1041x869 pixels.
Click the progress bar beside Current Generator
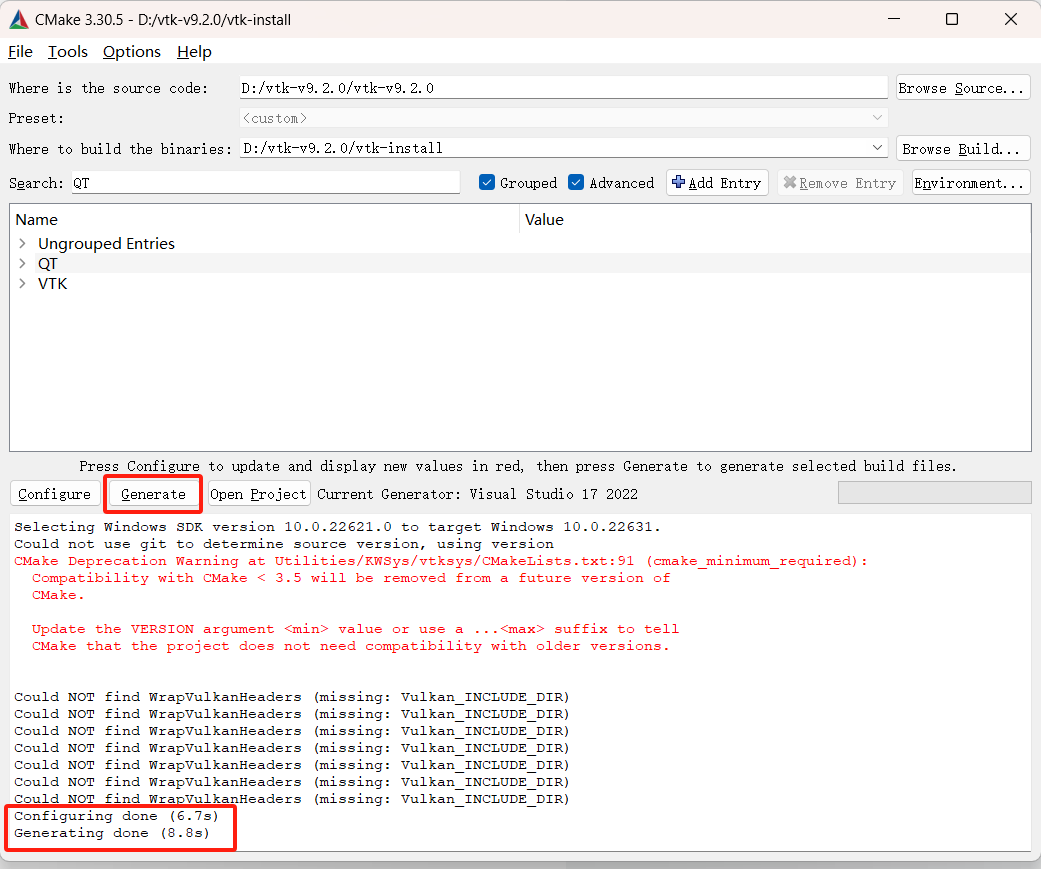(x=933, y=492)
